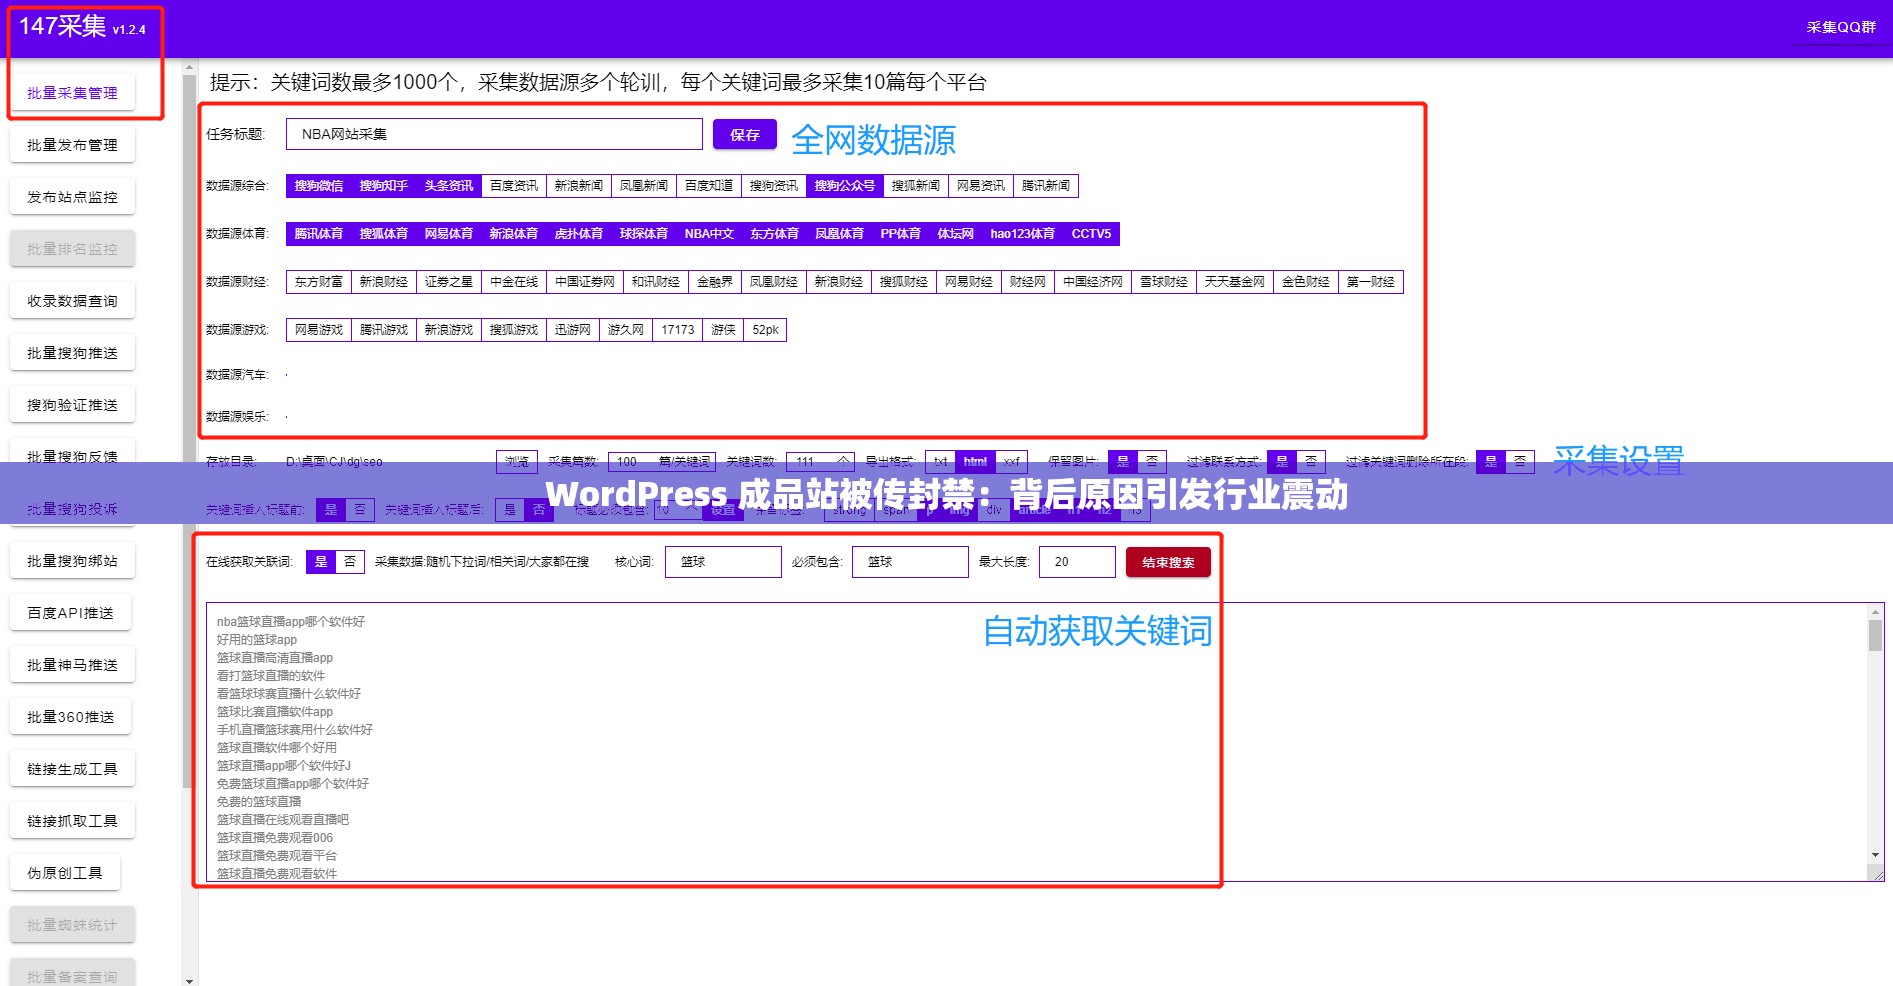
Task: Toggle 在线获取关联词 to 否
Action: click(352, 561)
